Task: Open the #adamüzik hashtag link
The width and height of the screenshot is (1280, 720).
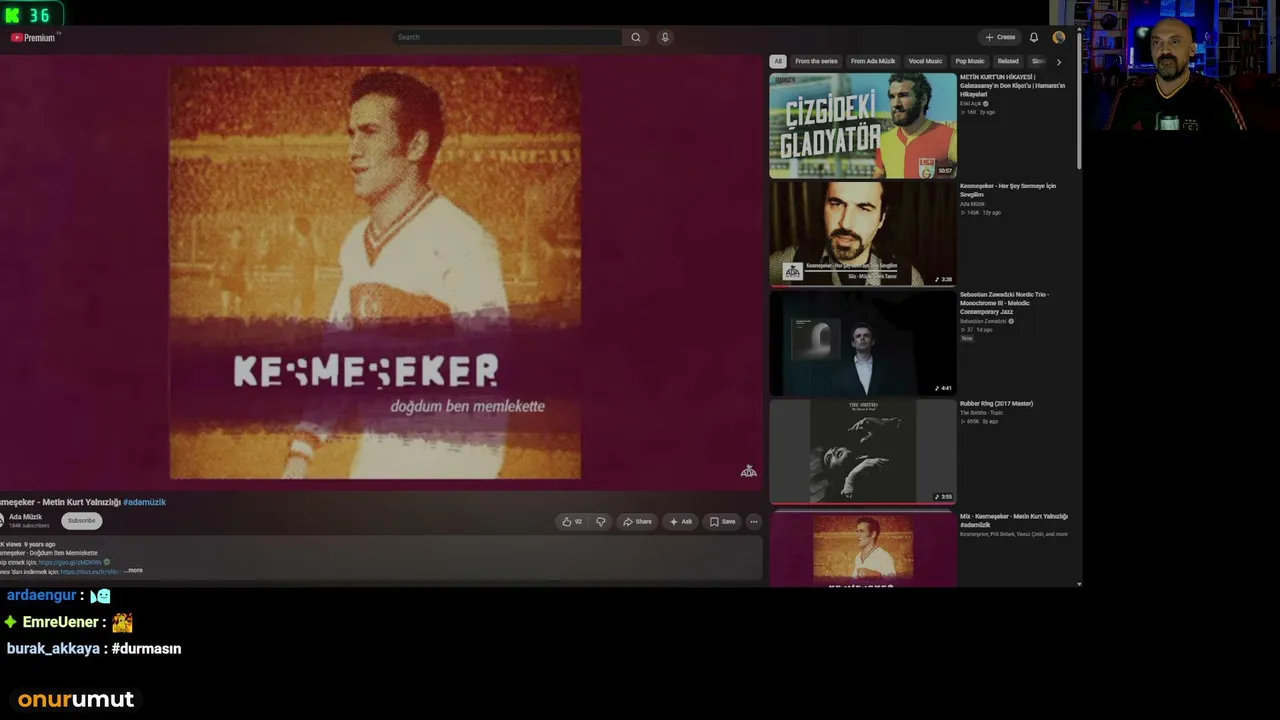Action: point(144,502)
